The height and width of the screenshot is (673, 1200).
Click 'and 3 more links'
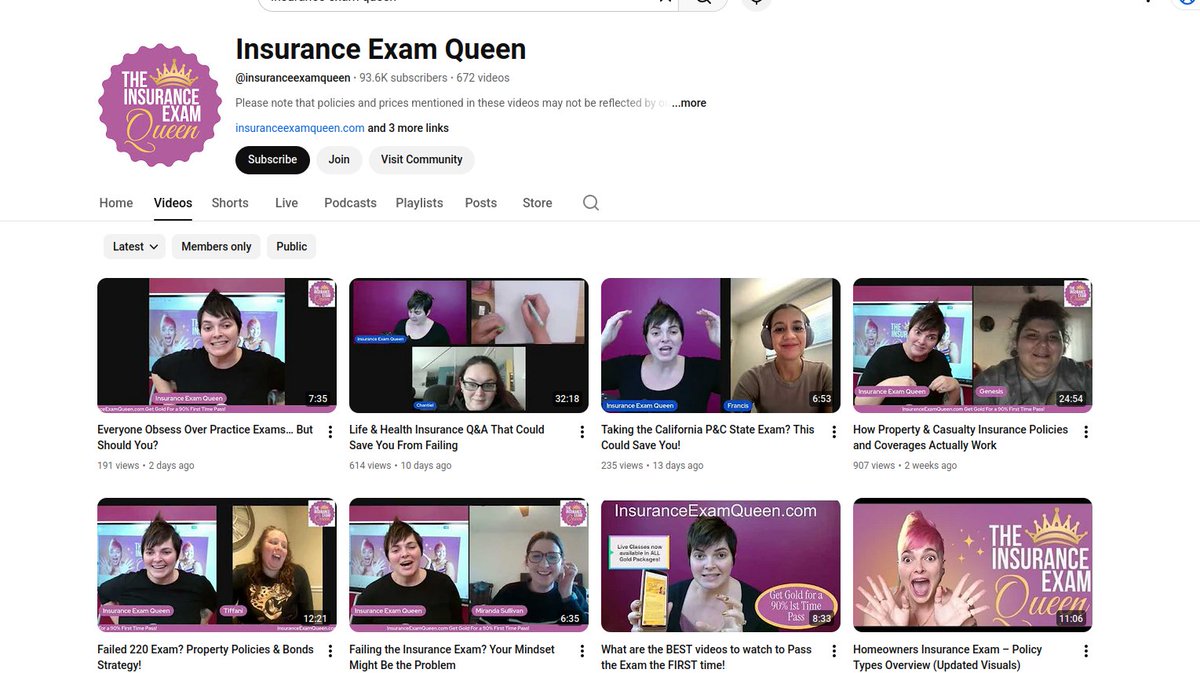pos(408,128)
